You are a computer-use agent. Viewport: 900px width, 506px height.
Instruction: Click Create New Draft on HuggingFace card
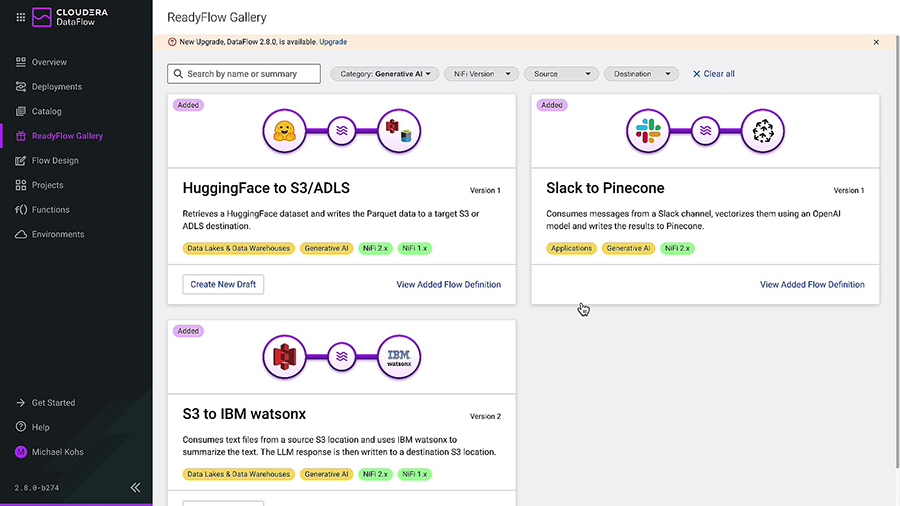pos(223,285)
